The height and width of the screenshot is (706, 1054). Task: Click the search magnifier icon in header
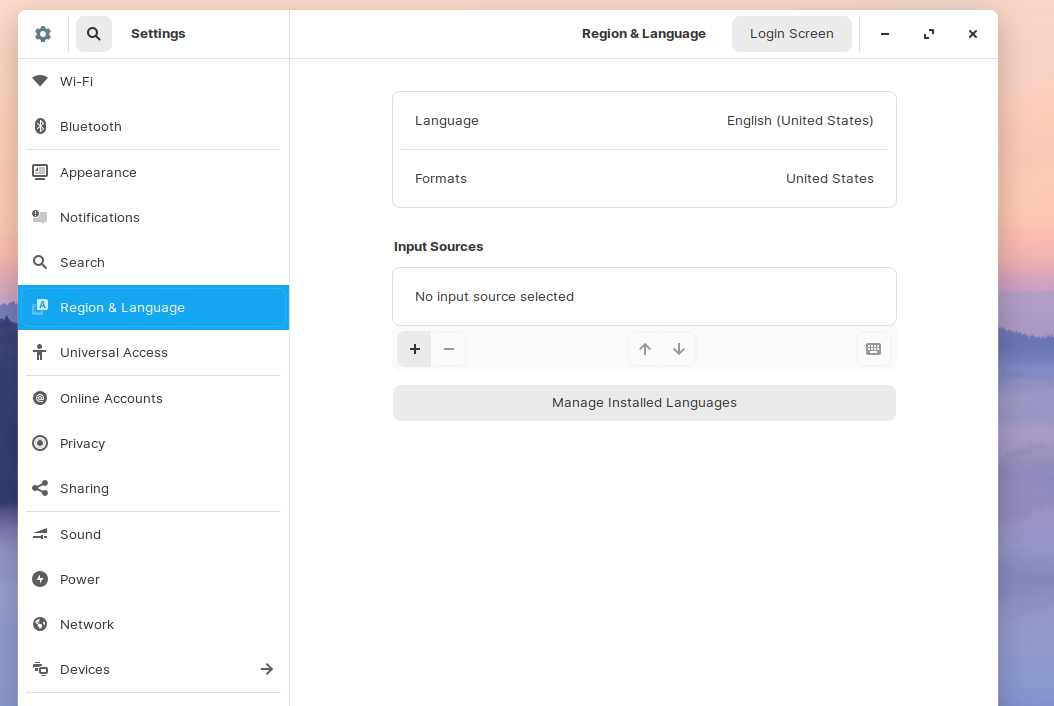94,34
